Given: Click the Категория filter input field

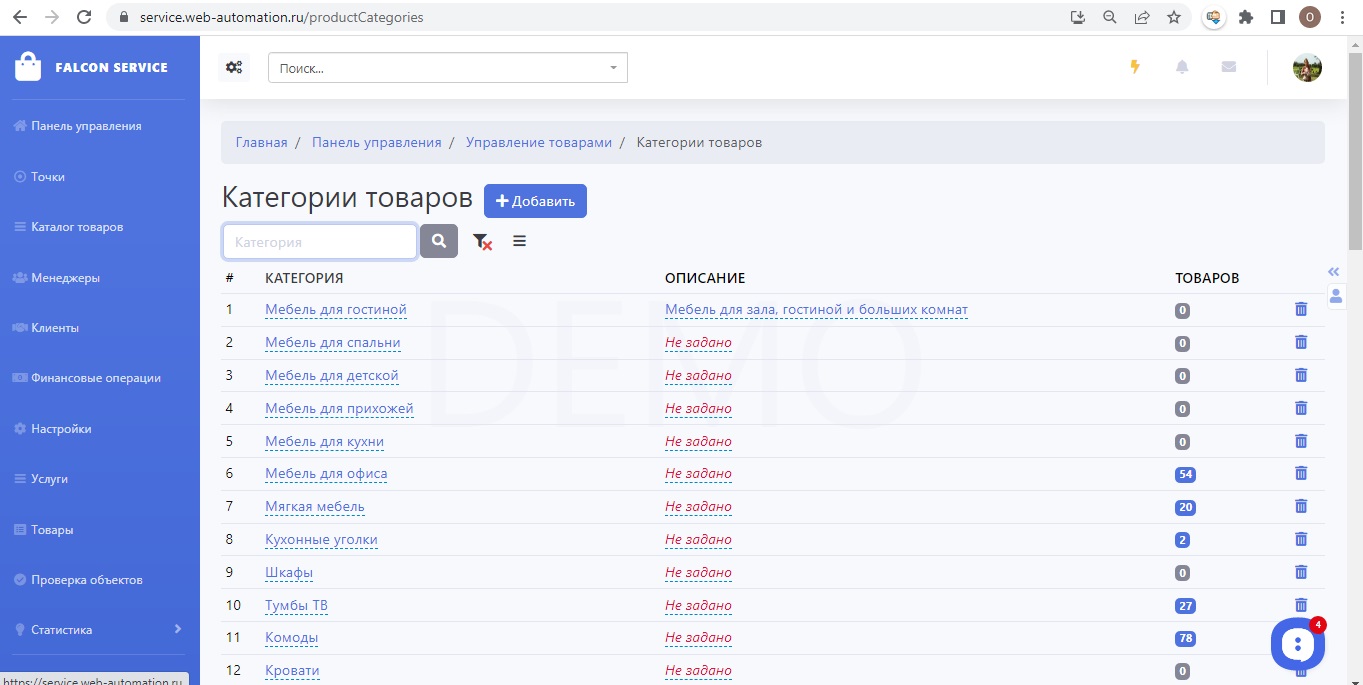Looking at the screenshot, I should point(319,242).
